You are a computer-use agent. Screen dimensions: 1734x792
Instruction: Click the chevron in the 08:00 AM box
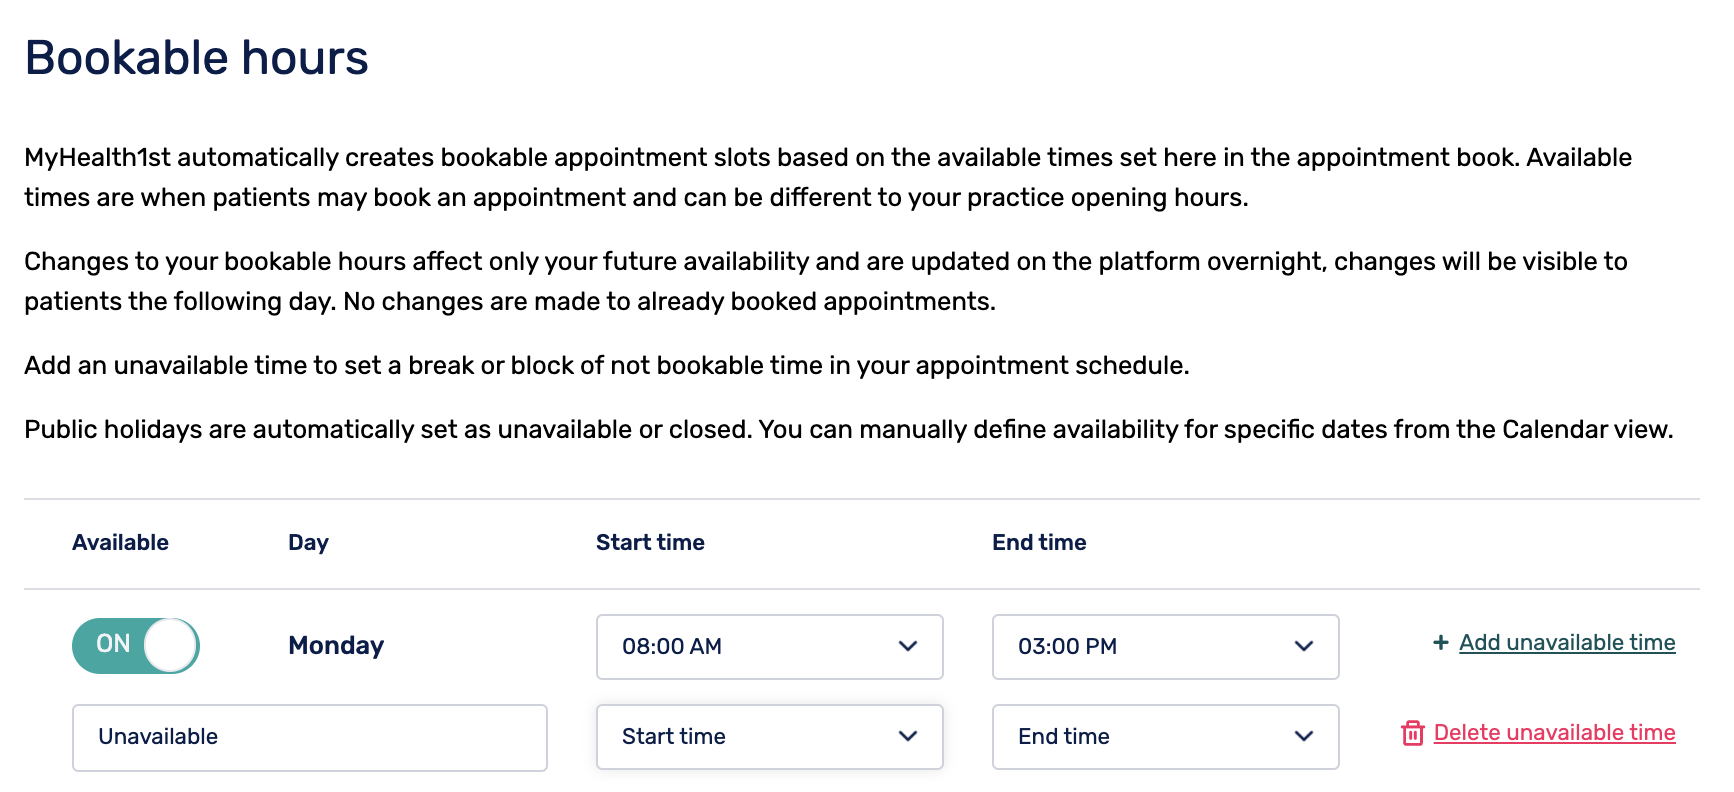907,646
